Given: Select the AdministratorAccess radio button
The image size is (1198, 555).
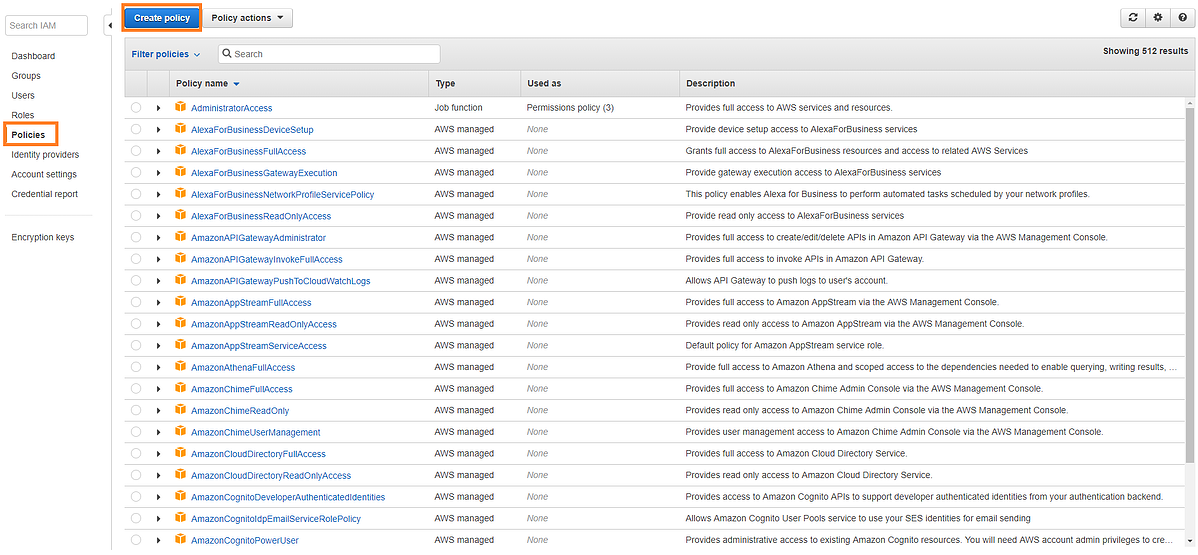Looking at the screenshot, I should click(135, 108).
